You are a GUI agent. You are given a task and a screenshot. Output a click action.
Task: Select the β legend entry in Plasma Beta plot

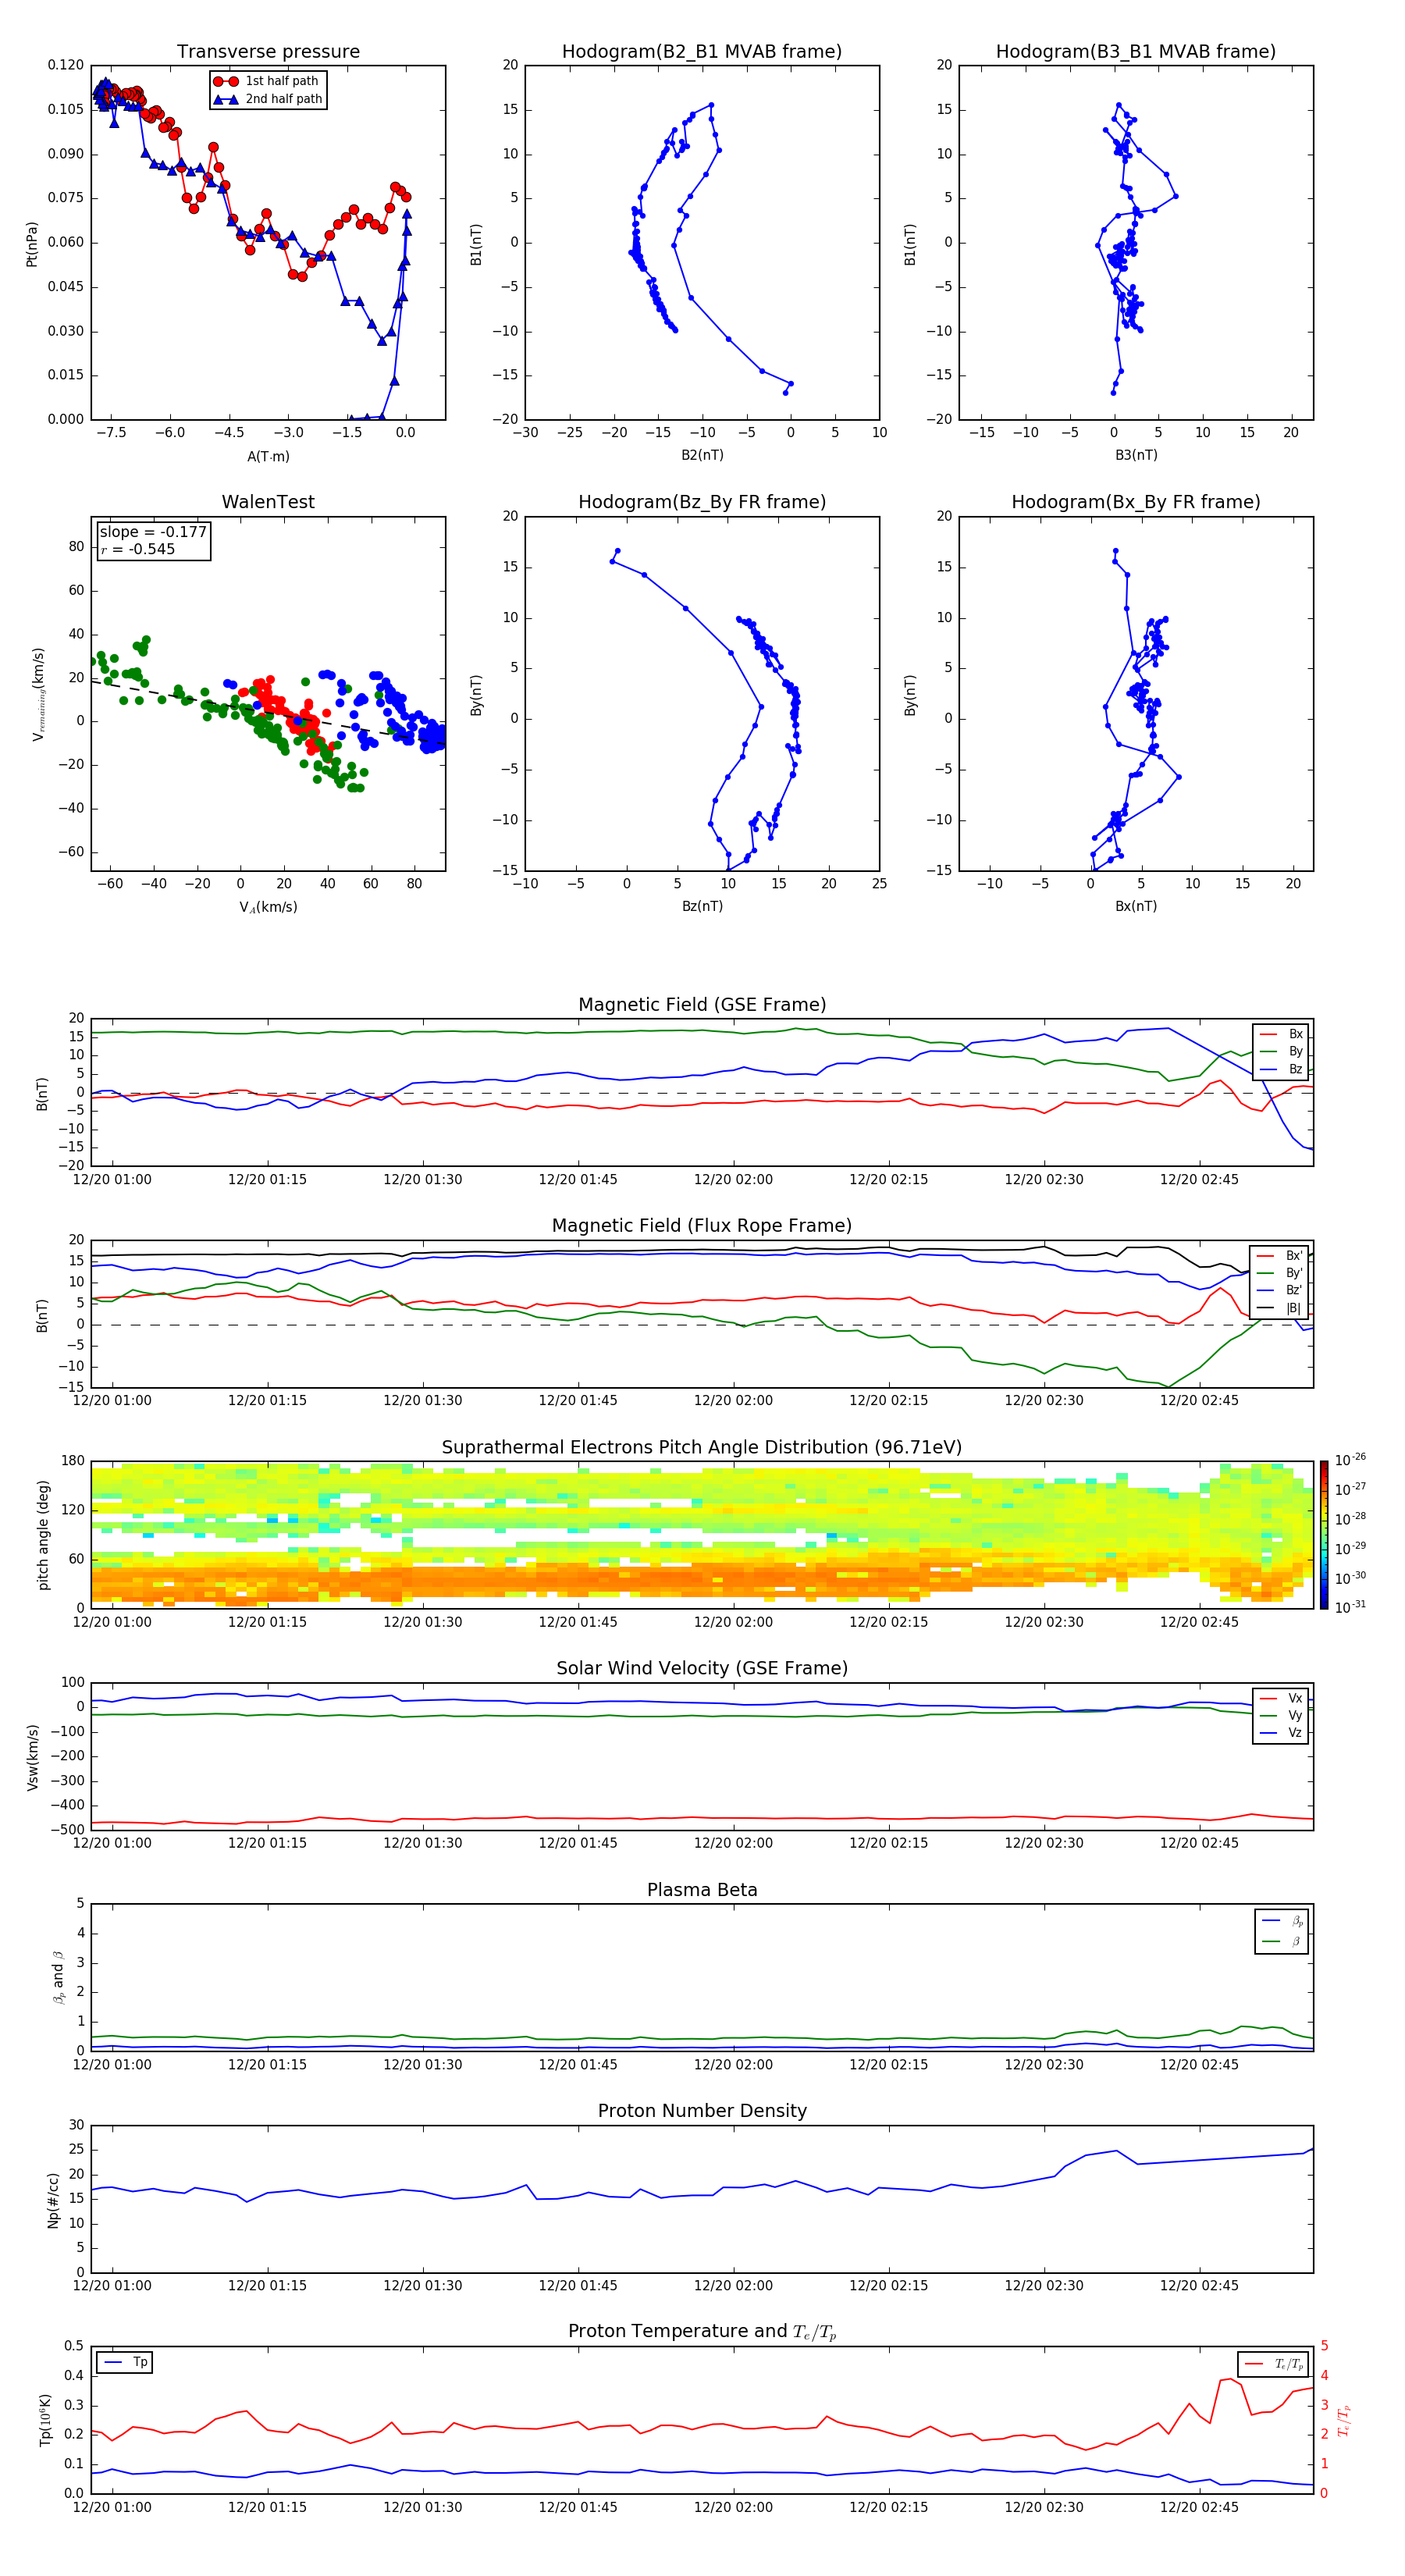(1282, 1941)
